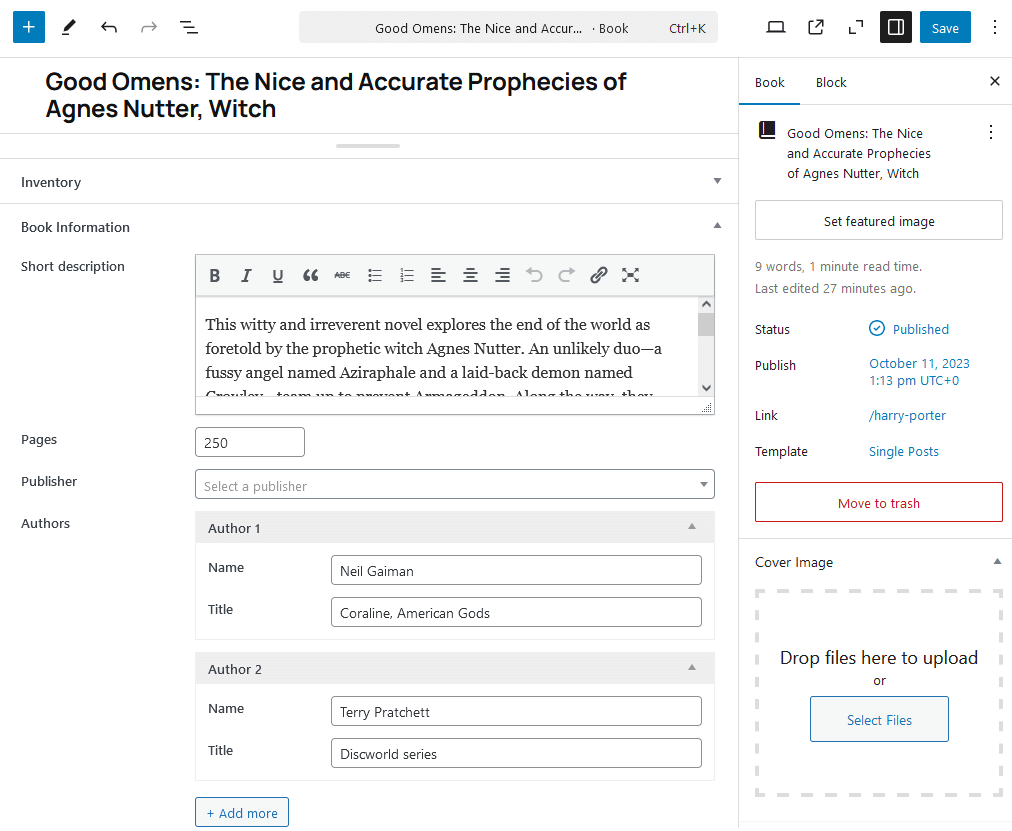The height and width of the screenshot is (831, 1012).
Task: Toggle strikethrough text formatting
Action: [x=342, y=275]
